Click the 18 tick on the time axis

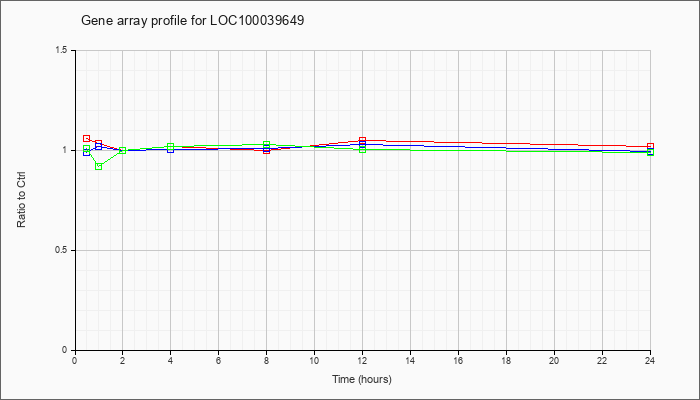[506, 360]
